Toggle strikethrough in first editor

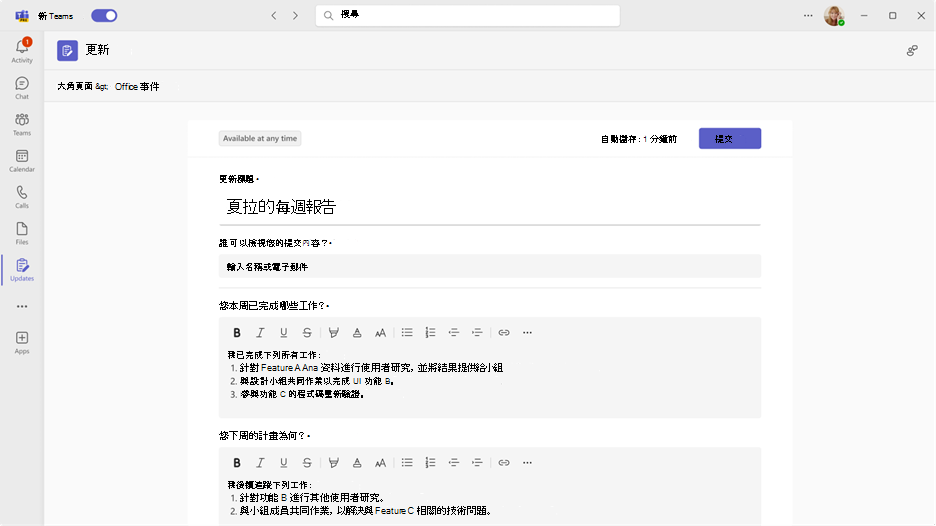pyautogui.click(x=307, y=333)
